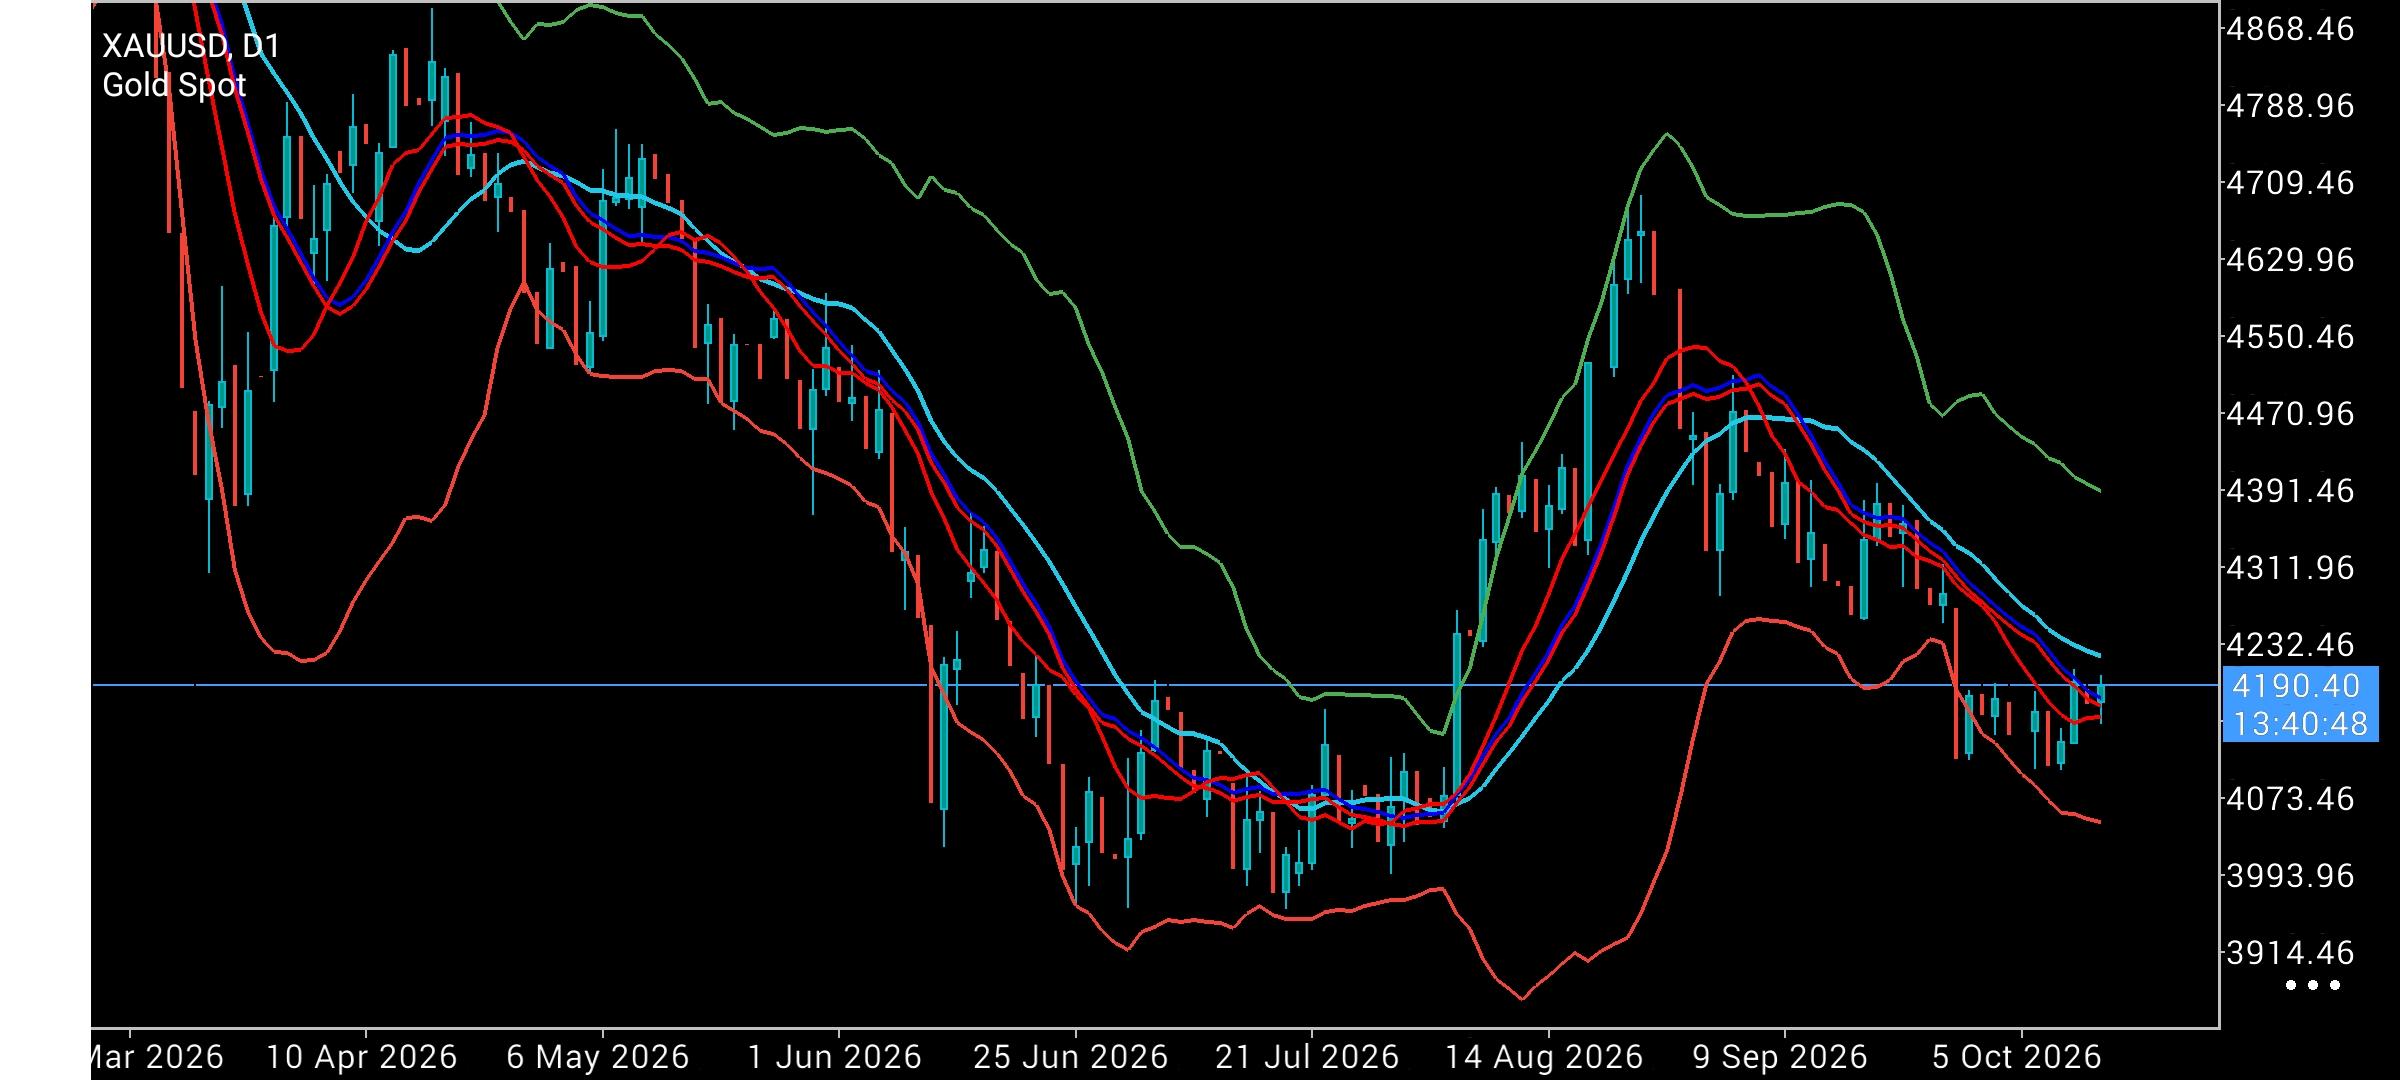Click the 10 Apr 2026 date label
Screen dimensions: 2400x1080
(x=363, y=1057)
